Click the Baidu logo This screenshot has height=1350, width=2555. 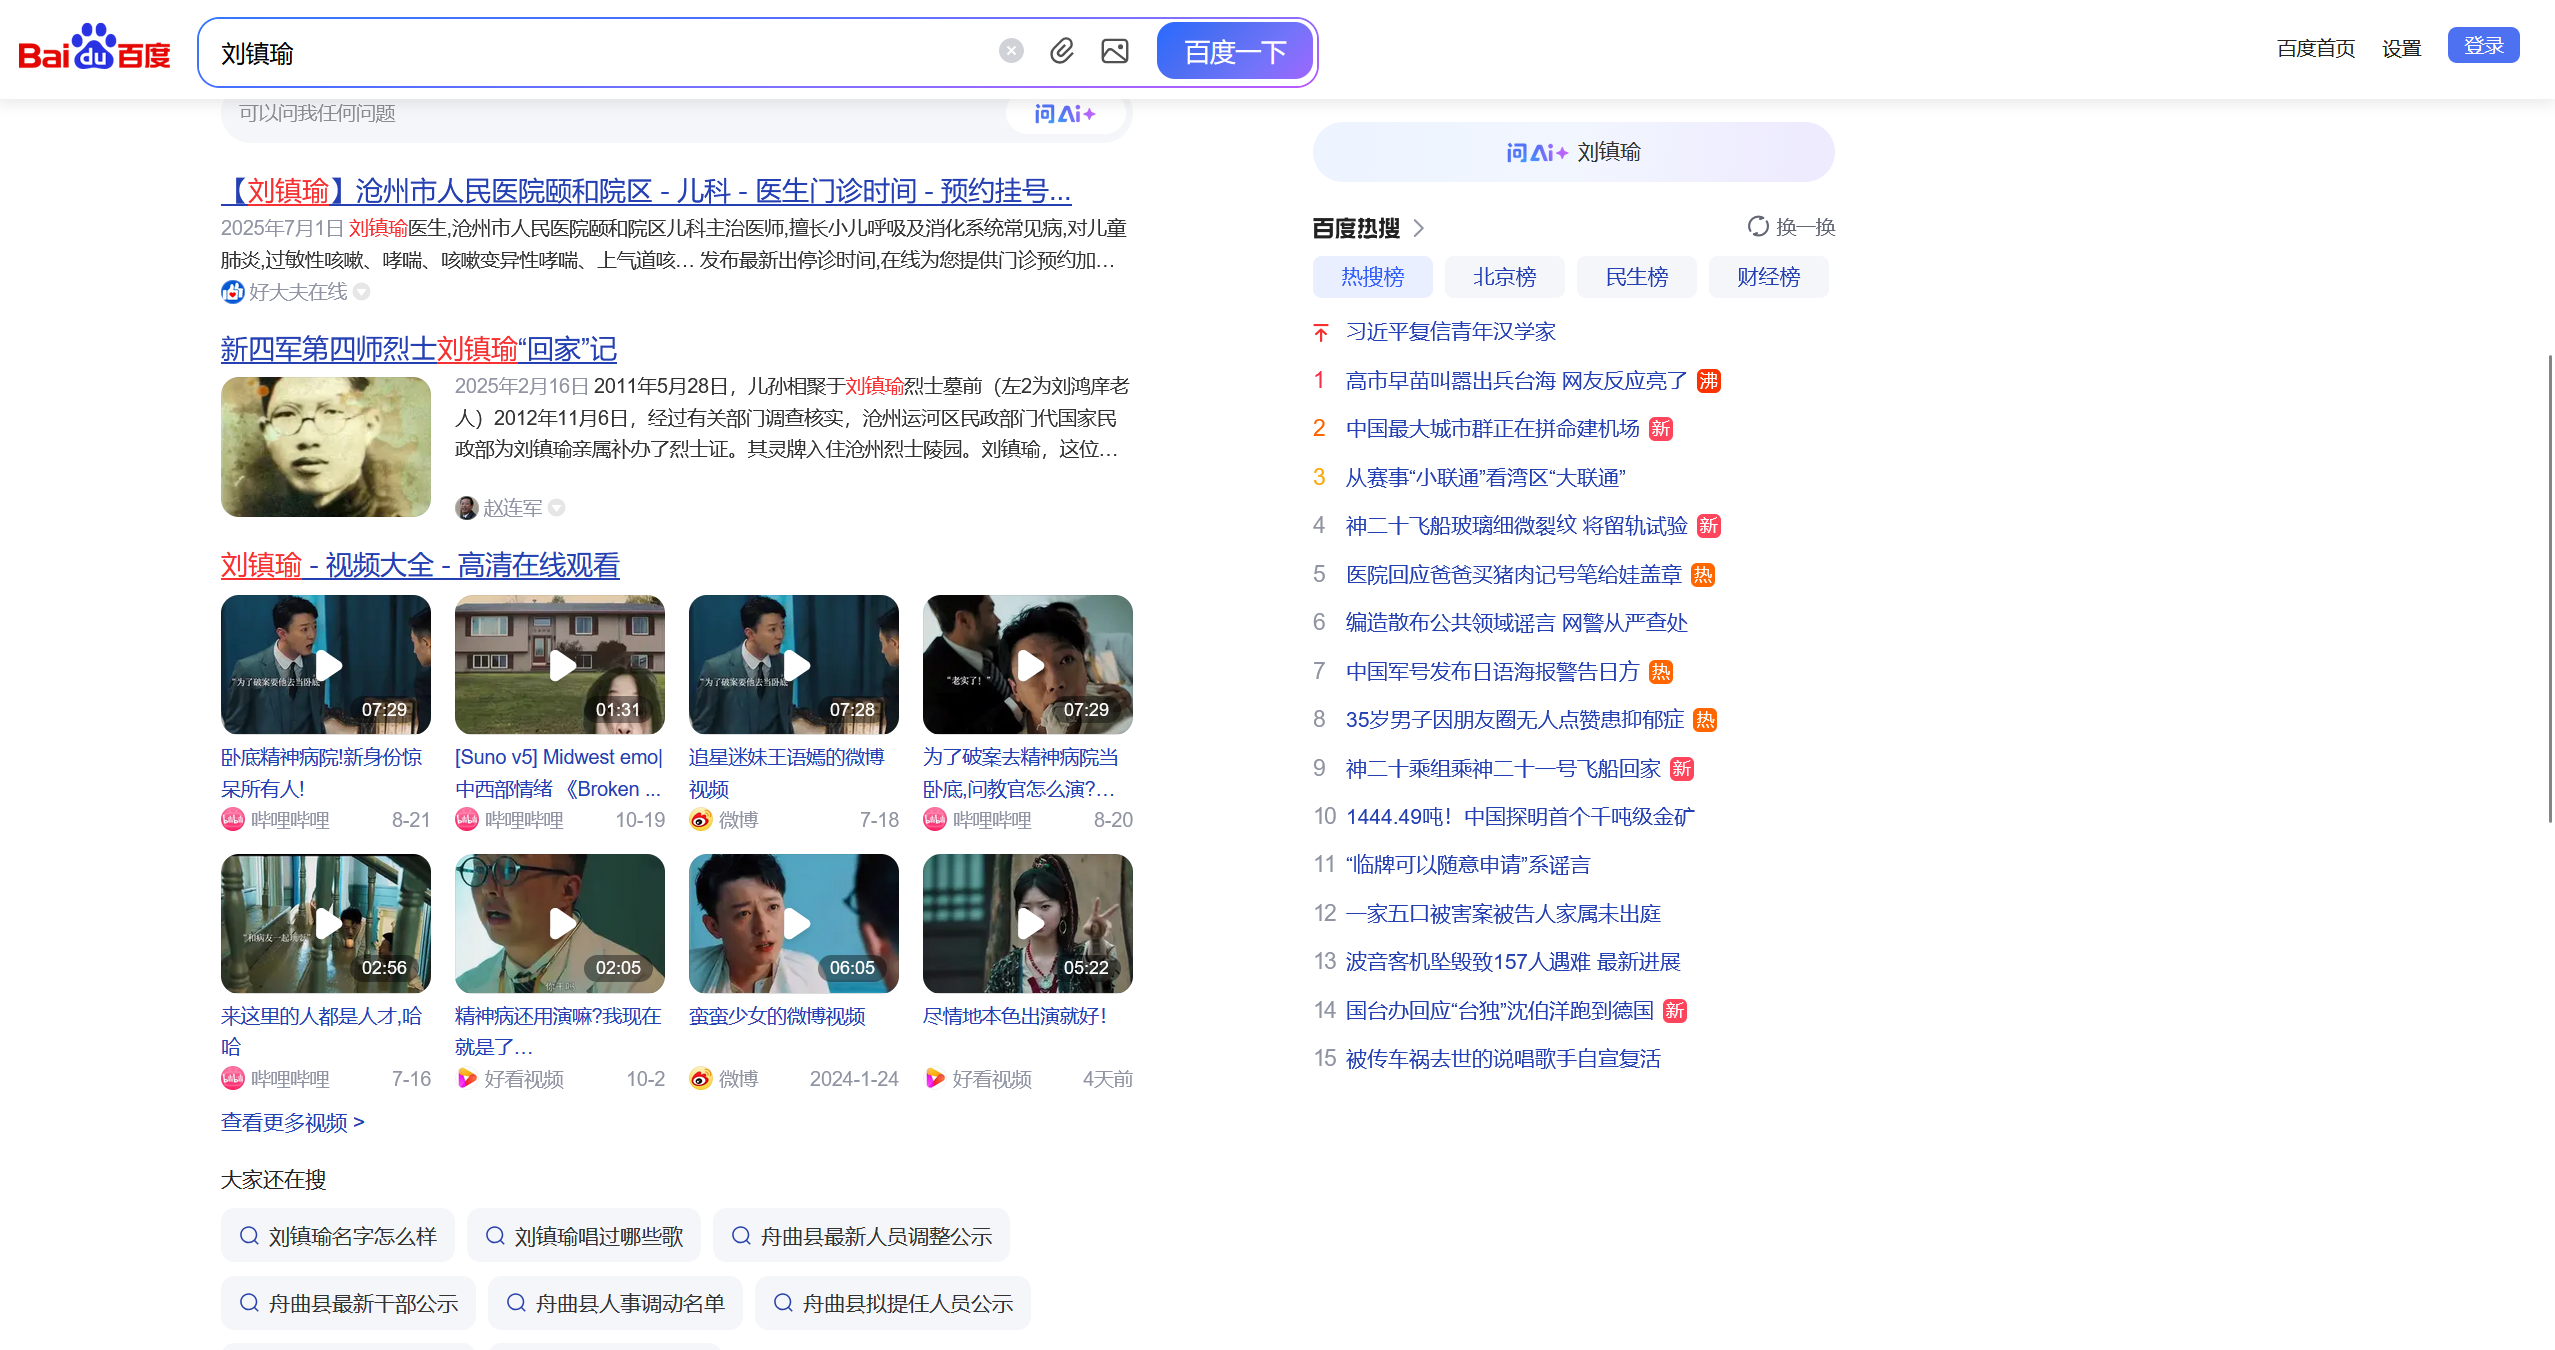coord(94,51)
